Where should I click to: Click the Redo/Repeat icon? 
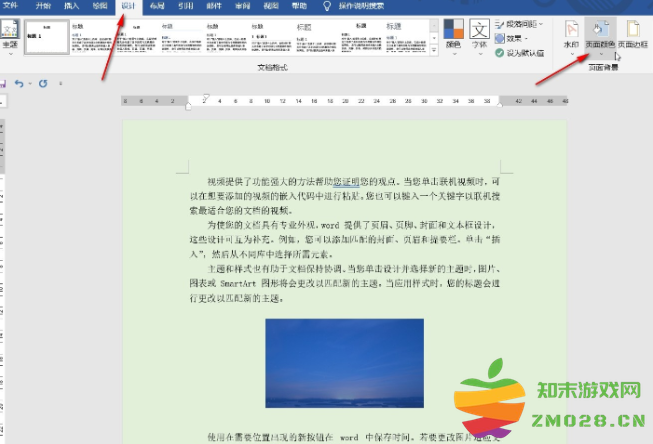[43, 84]
